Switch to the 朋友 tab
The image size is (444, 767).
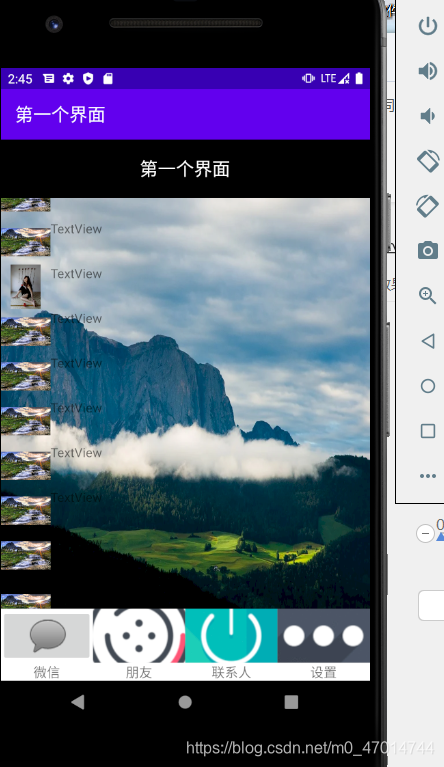coord(139,645)
